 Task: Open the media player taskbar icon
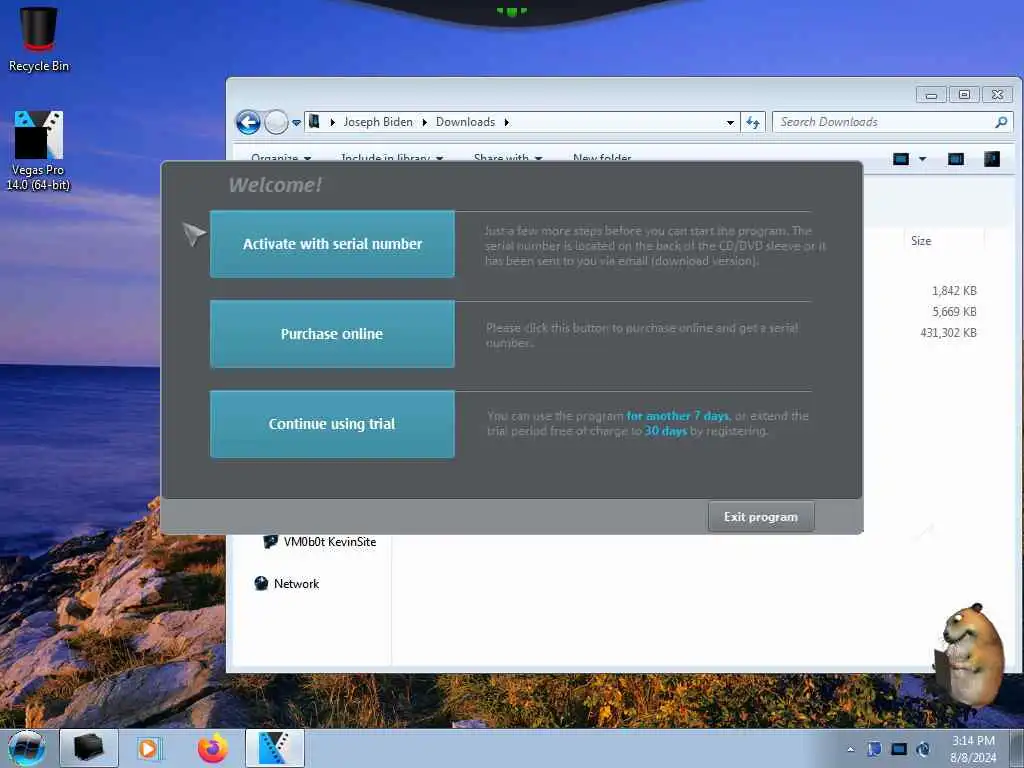click(x=150, y=748)
